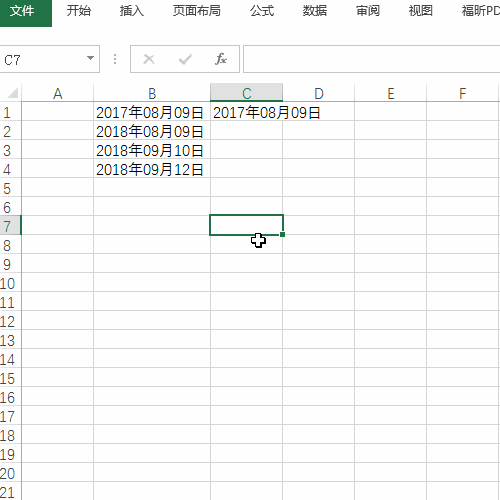This screenshot has width=500, height=500.
Task: Click the fill handle of cell C7
Action: tap(282, 235)
